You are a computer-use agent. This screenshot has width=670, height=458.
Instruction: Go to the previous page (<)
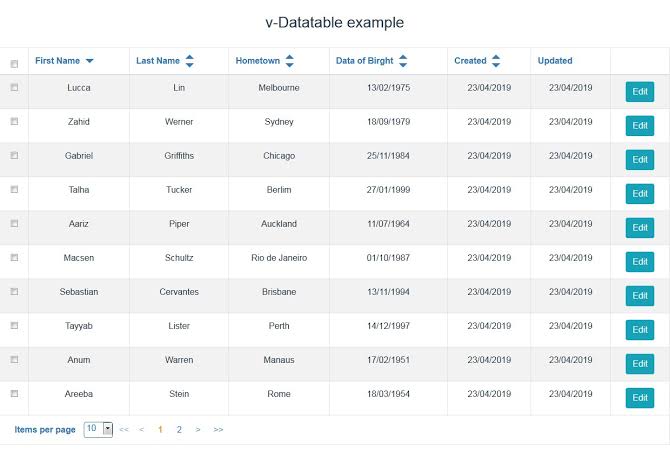point(141,429)
